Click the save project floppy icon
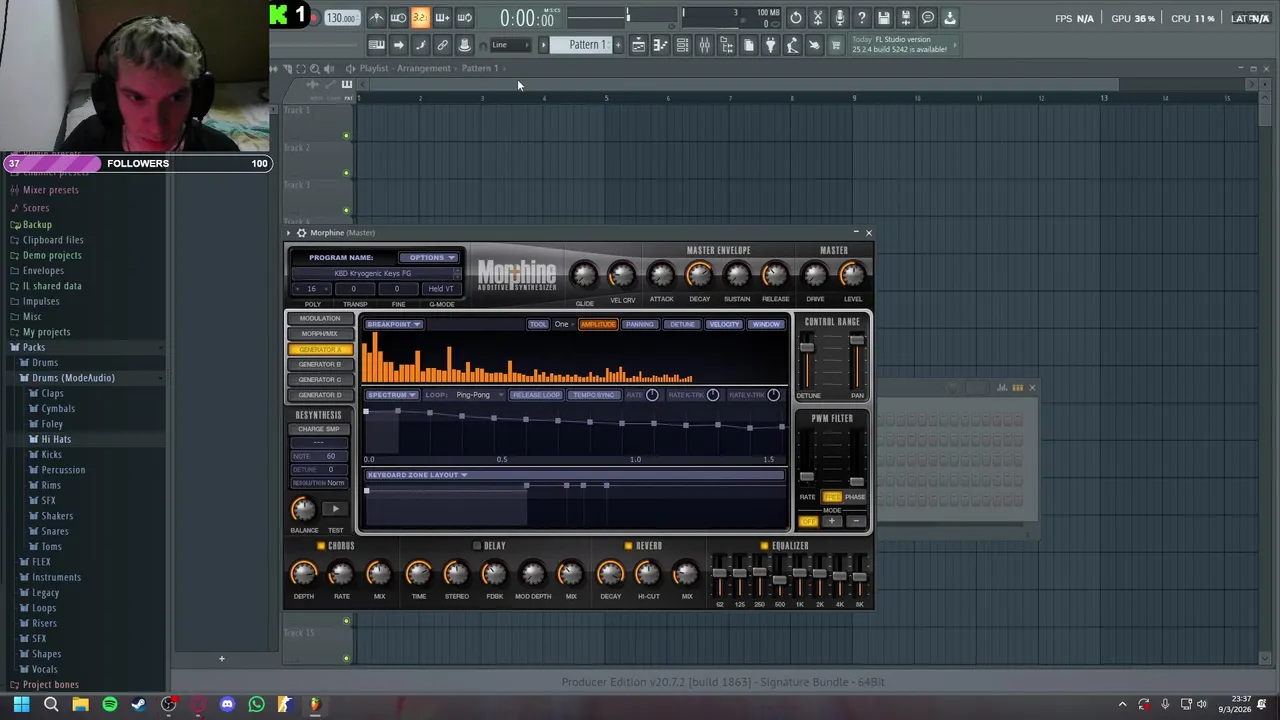The width and height of the screenshot is (1280, 720). [883, 18]
